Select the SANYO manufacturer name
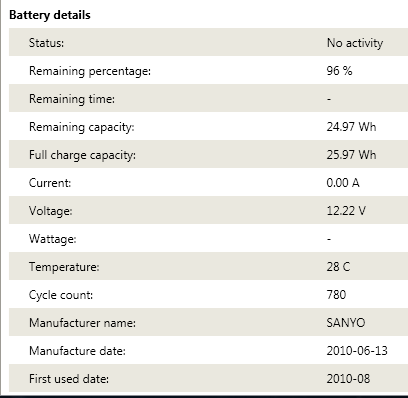Viewport: 408px width, 398px height. point(346,323)
